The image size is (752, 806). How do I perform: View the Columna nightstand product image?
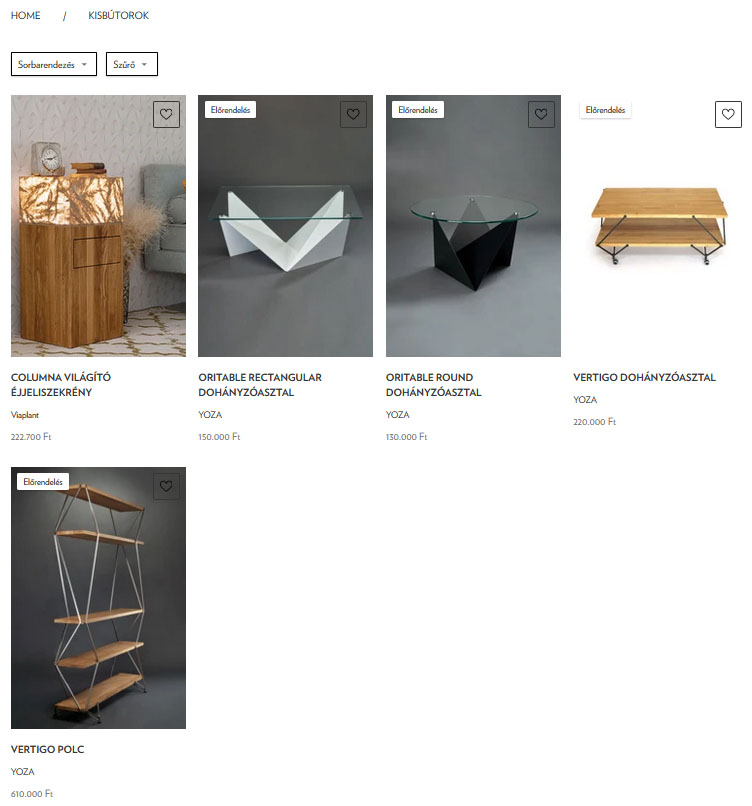98,226
